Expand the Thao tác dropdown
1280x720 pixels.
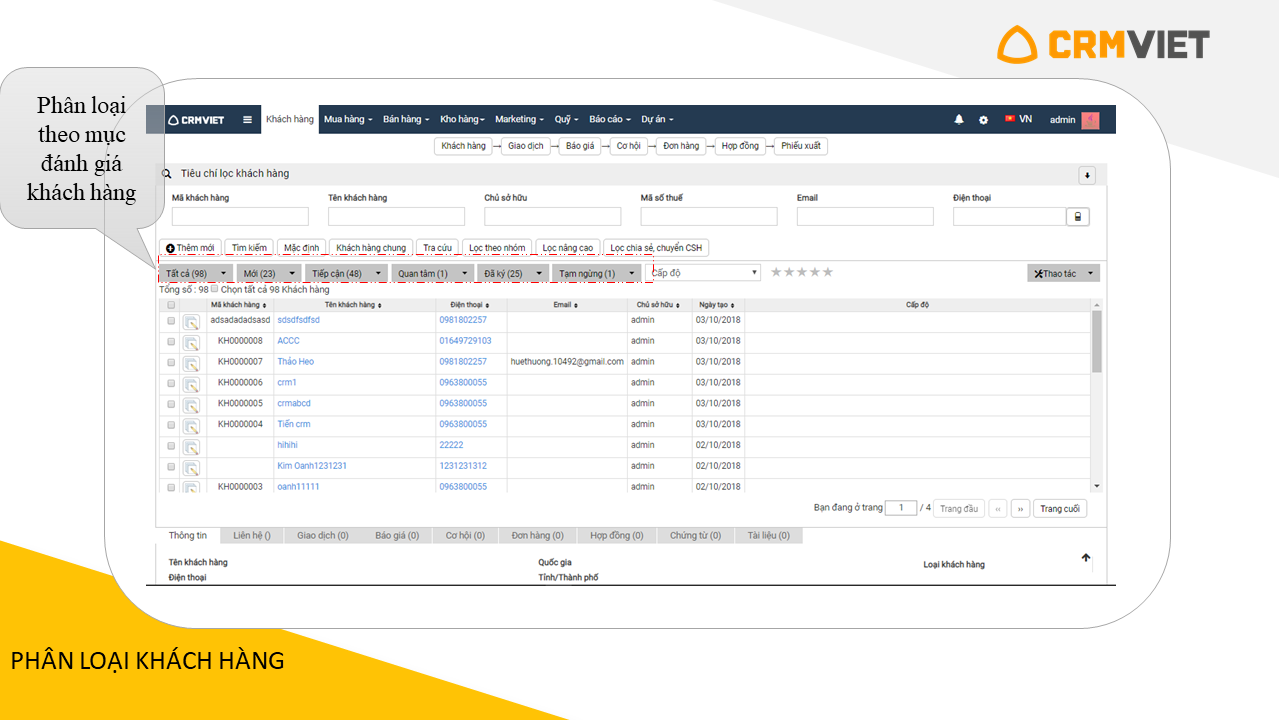[1063, 273]
